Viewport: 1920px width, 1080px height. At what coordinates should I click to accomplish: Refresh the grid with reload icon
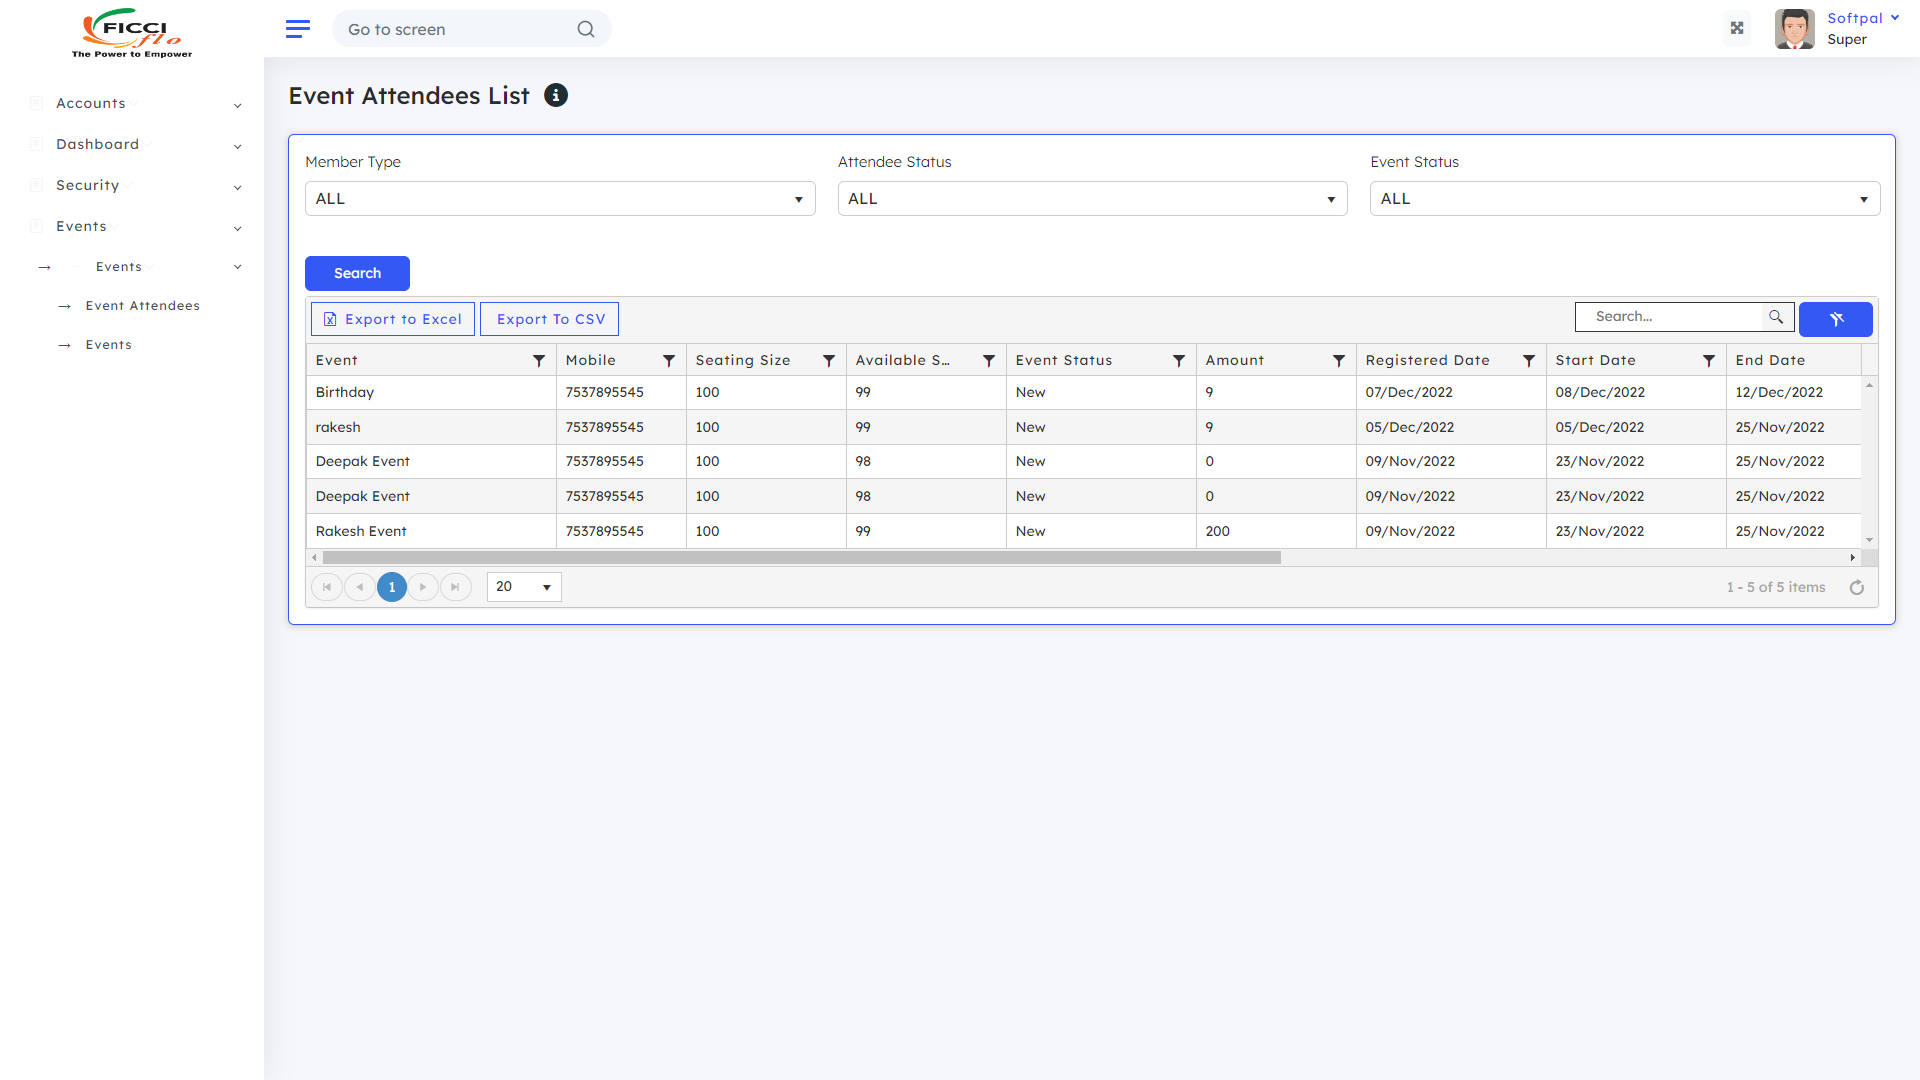[x=1857, y=587]
